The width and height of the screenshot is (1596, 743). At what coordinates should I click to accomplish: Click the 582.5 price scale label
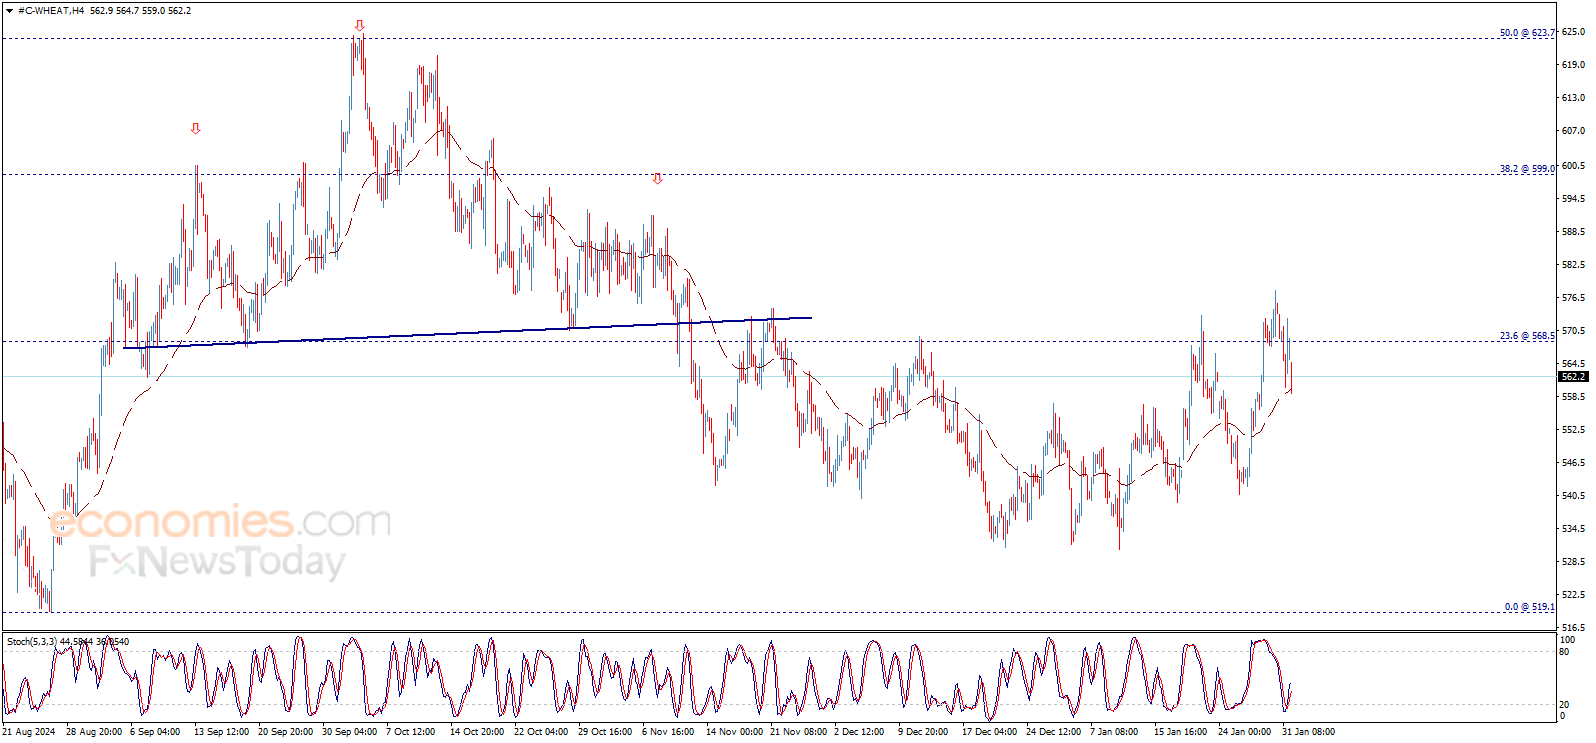point(1573,265)
